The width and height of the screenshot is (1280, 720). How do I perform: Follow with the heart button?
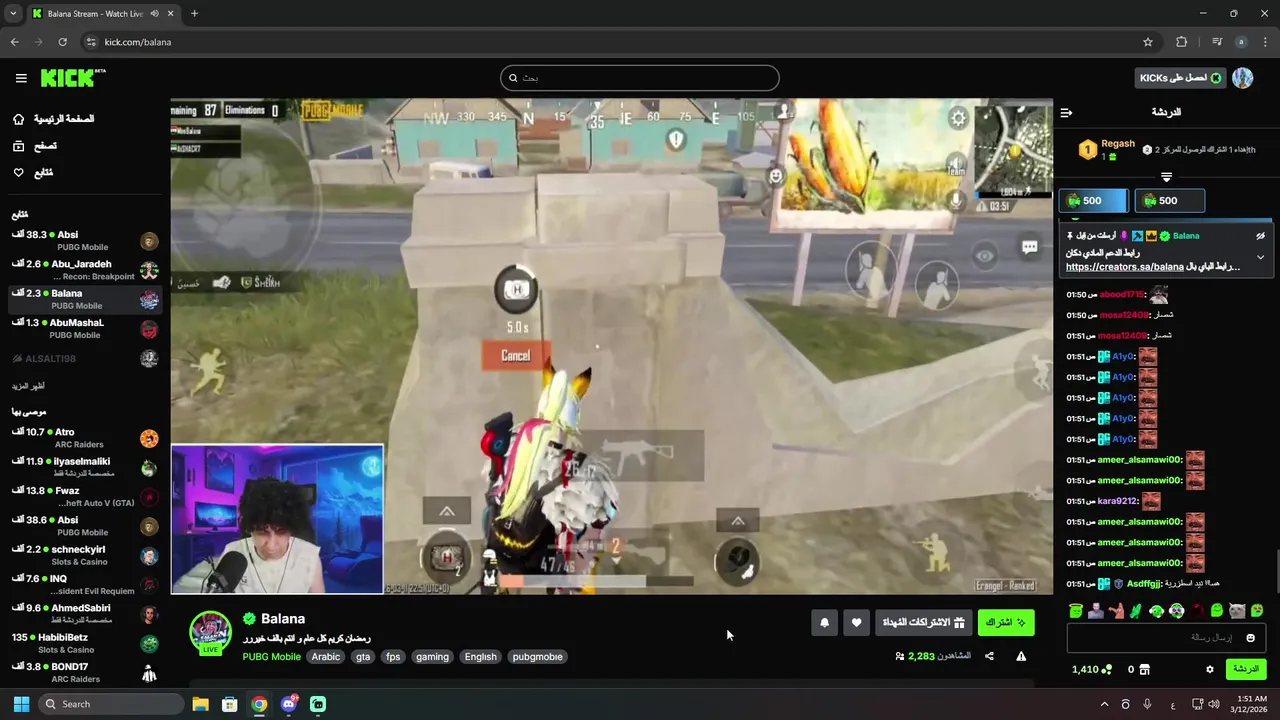click(x=856, y=623)
